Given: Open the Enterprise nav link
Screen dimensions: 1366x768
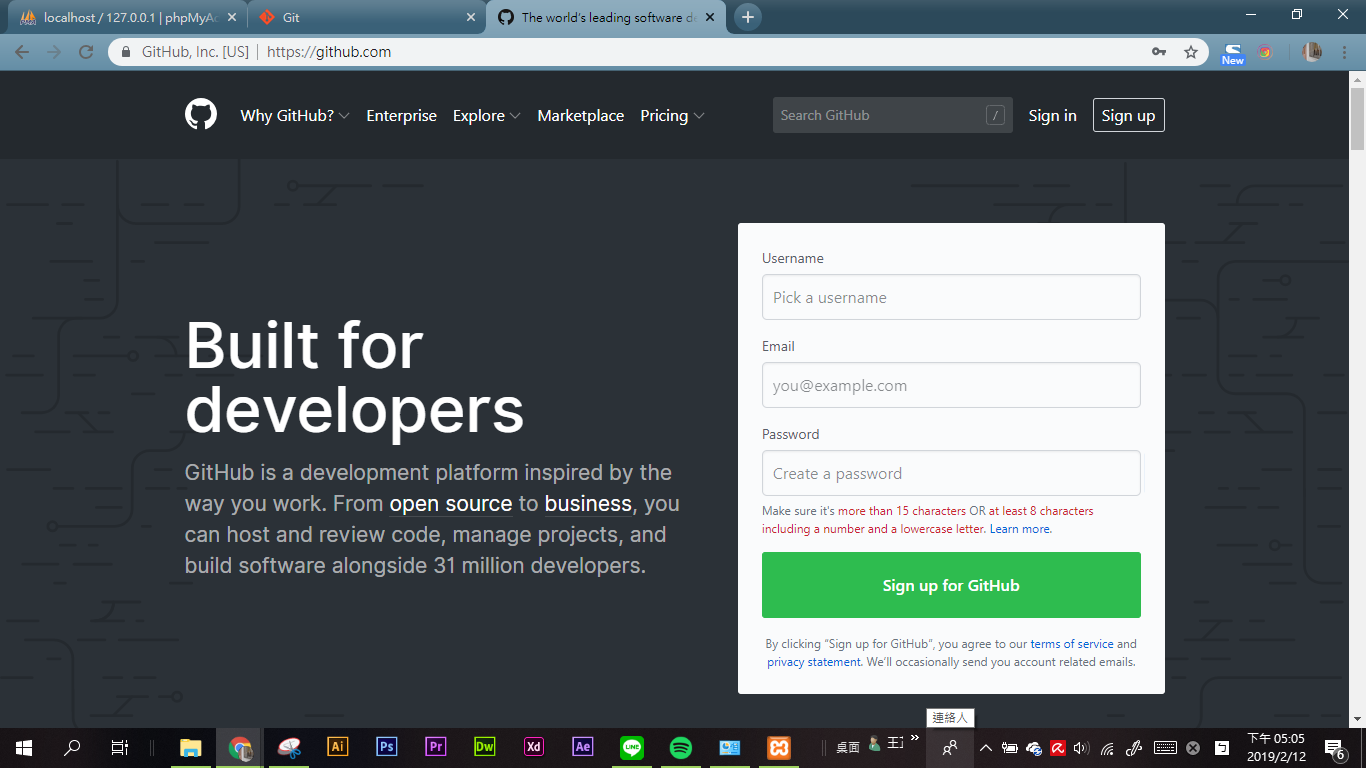Looking at the screenshot, I should [402, 116].
